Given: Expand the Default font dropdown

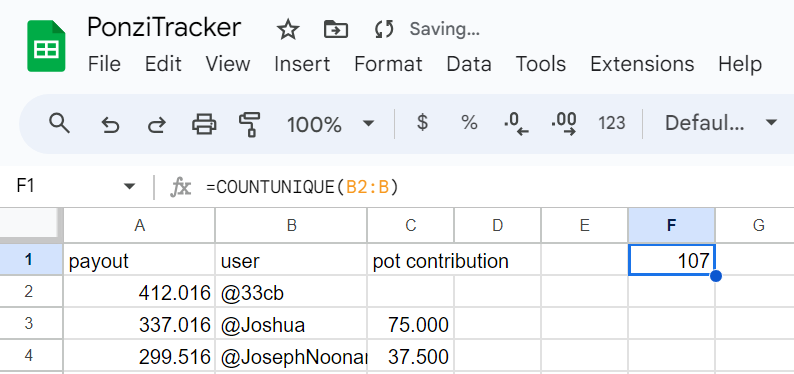Looking at the screenshot, I should [720, 123].
